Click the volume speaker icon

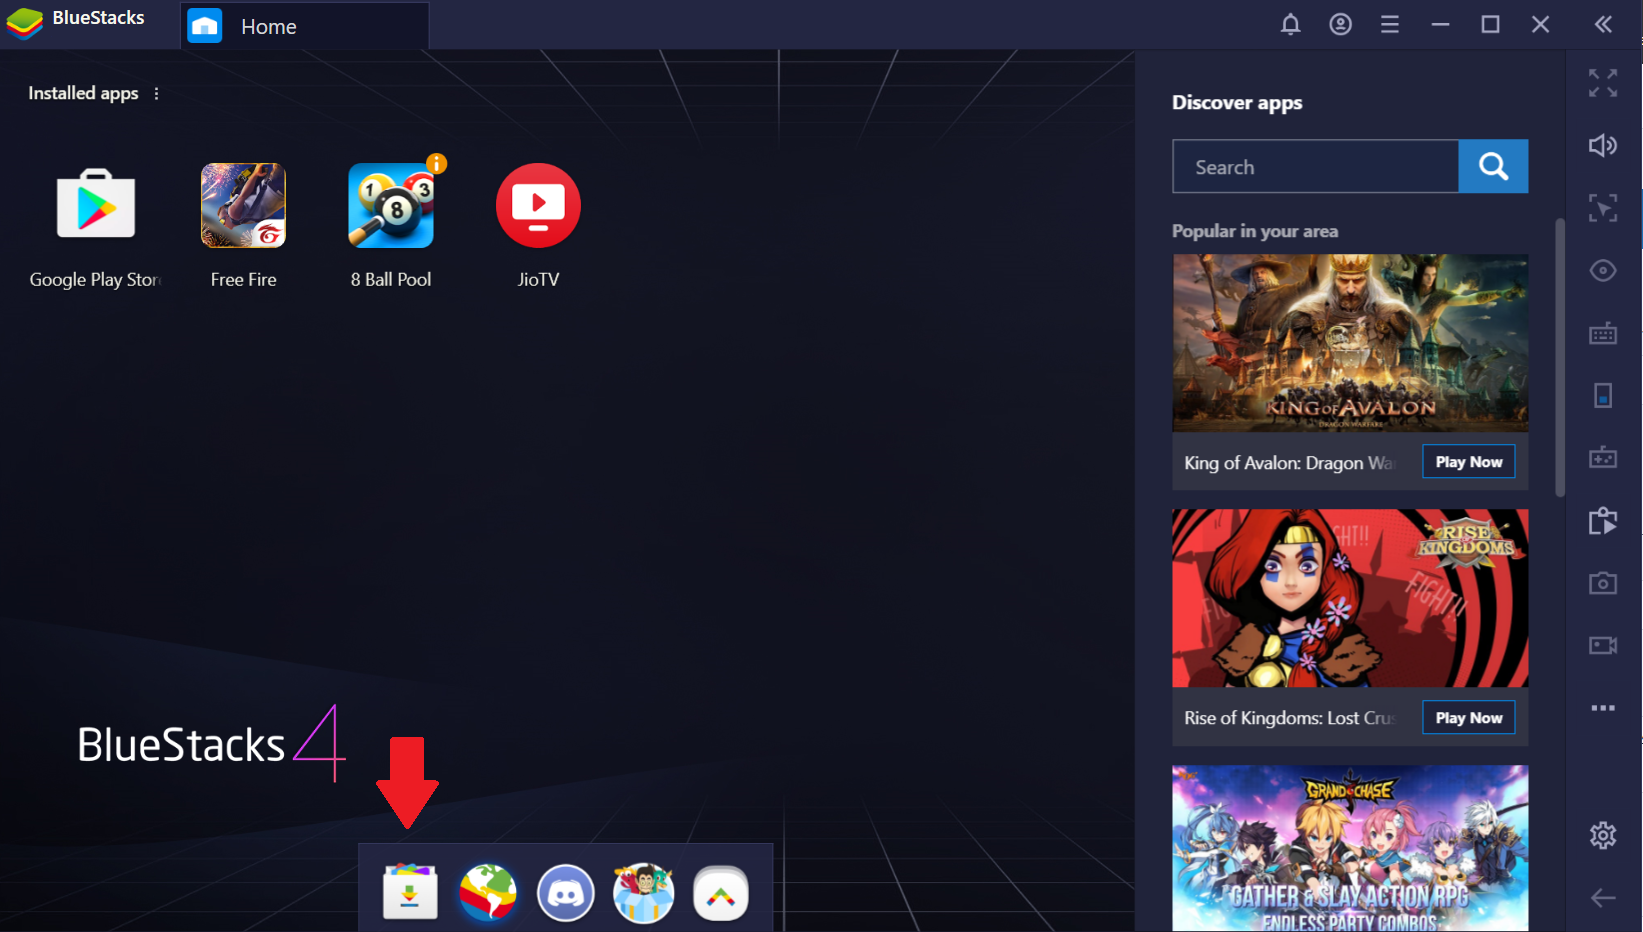click(1603, 146)
